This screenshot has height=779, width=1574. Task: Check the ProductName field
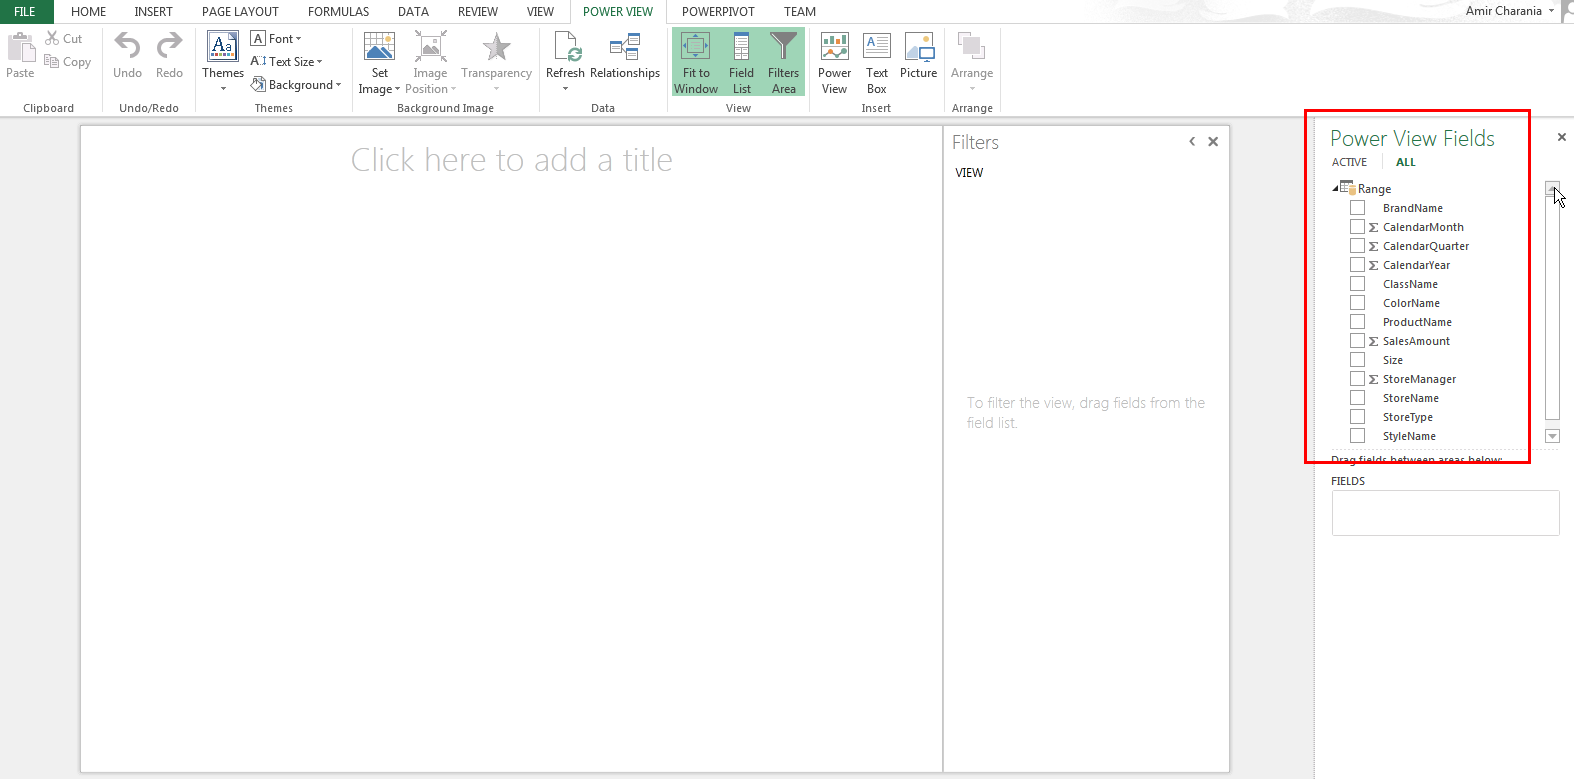point(1357,322)
